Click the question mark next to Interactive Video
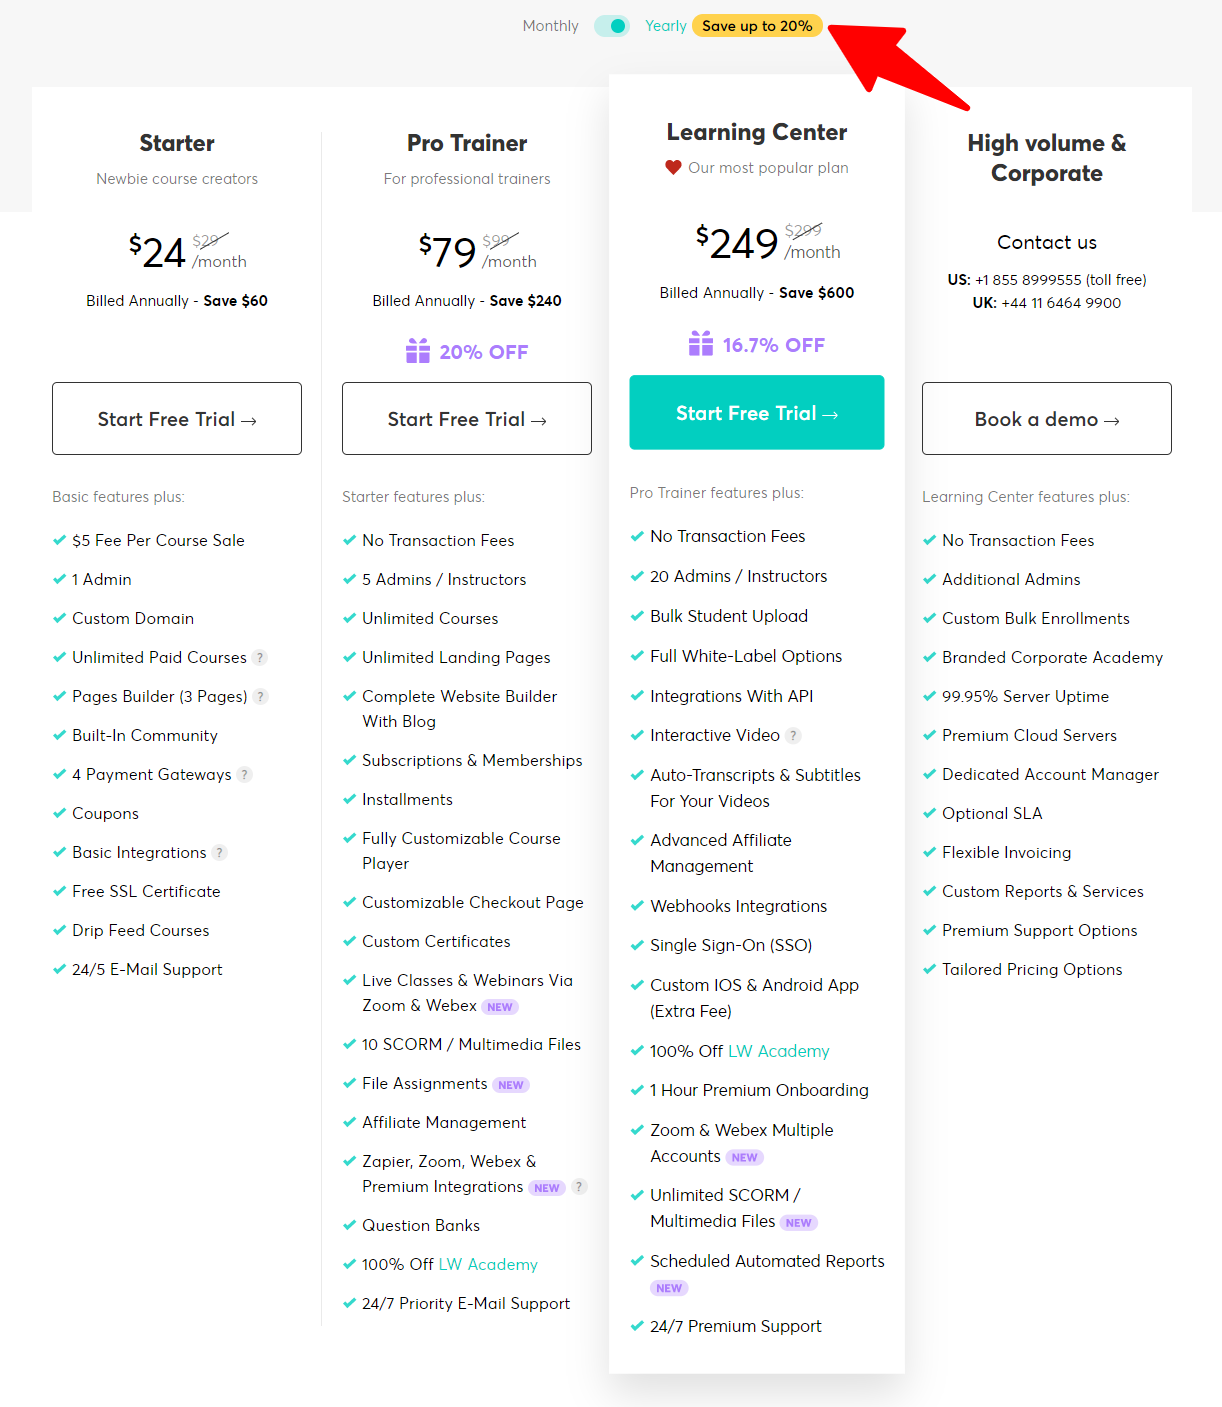Viewport: 1222px width, 1407px height. click(794, 735)
